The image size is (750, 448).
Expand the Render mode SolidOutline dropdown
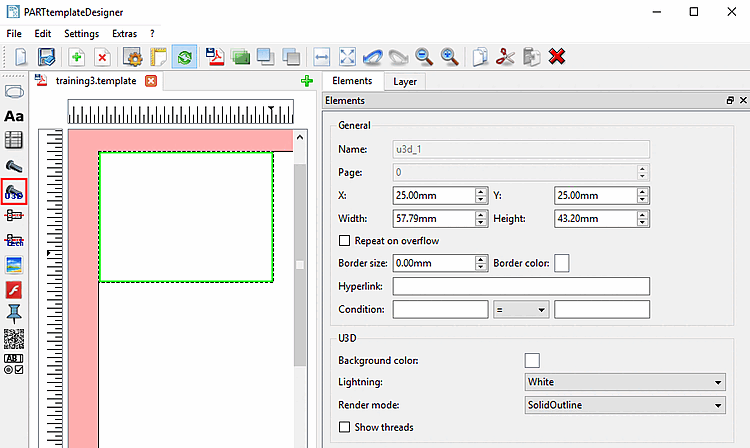point(625,405)
